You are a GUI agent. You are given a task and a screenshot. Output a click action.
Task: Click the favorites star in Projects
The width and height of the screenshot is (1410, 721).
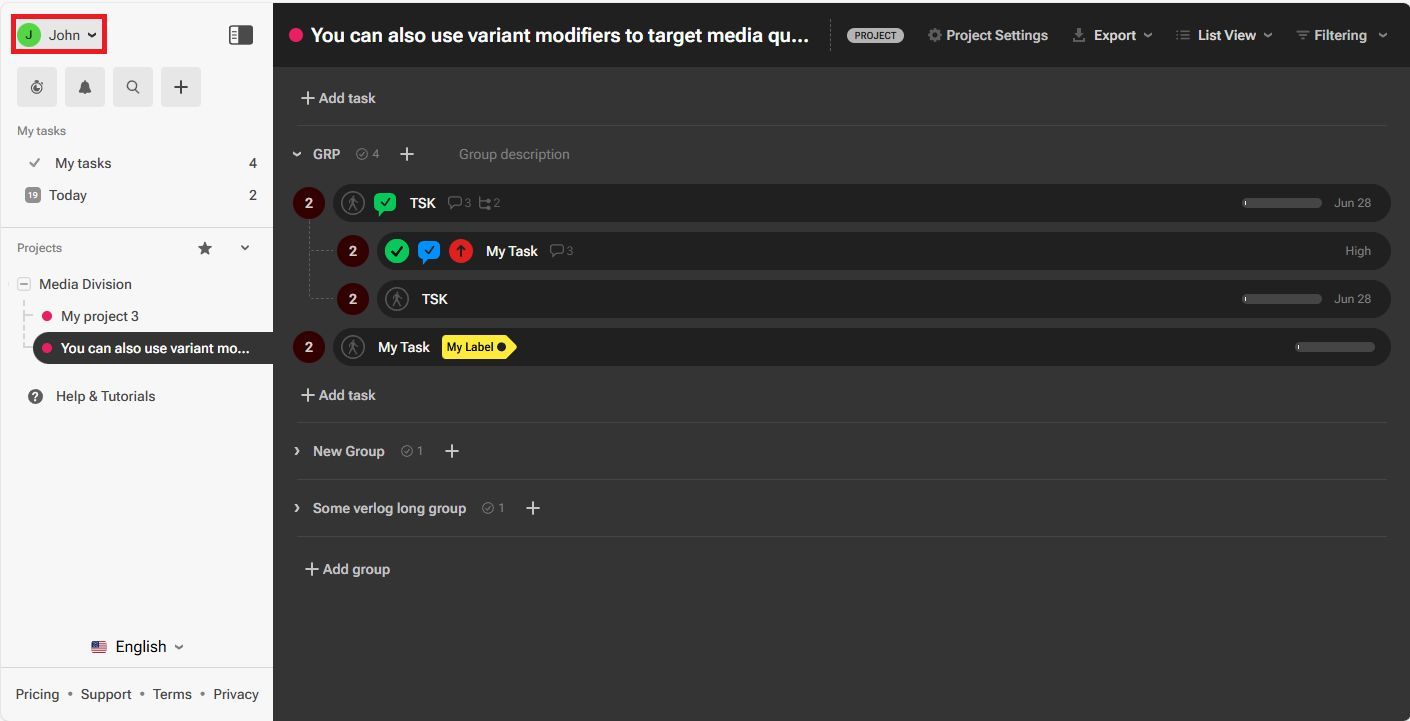(205, 248)
